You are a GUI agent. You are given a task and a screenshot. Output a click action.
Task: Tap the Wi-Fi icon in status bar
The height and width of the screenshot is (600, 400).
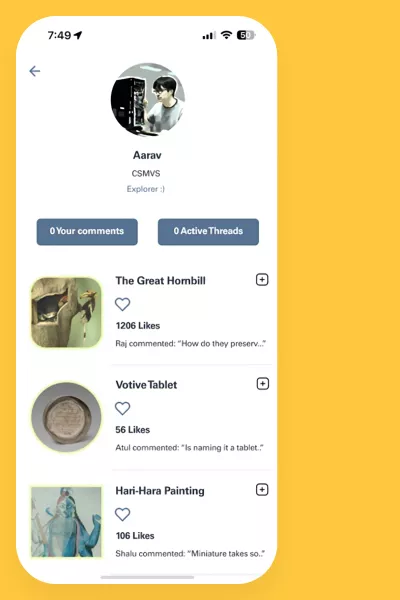click(227, 35)
